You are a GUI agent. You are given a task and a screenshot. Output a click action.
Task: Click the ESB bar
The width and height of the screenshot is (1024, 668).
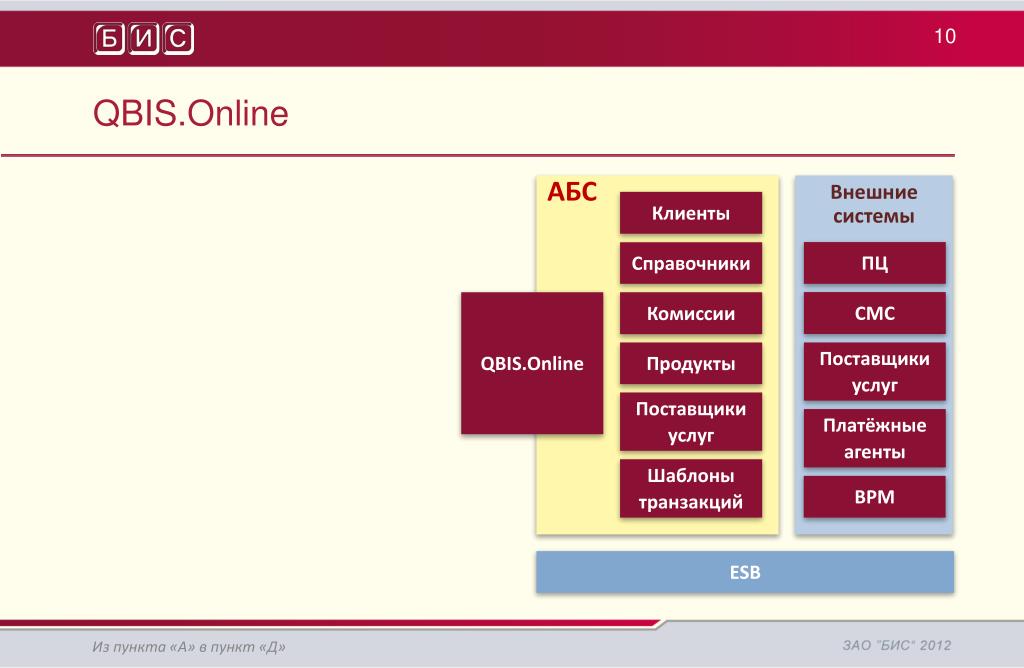[x=745, y=572]
